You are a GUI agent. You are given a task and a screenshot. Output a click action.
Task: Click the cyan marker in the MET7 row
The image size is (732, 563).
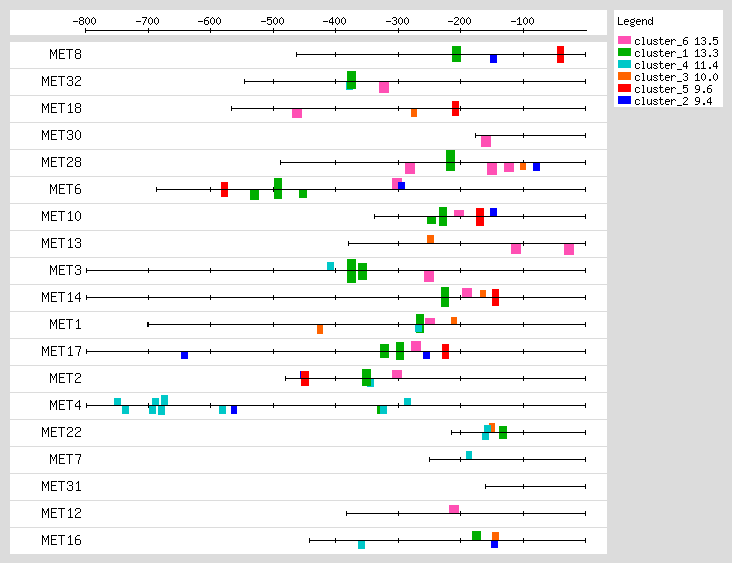click(469, 455)
